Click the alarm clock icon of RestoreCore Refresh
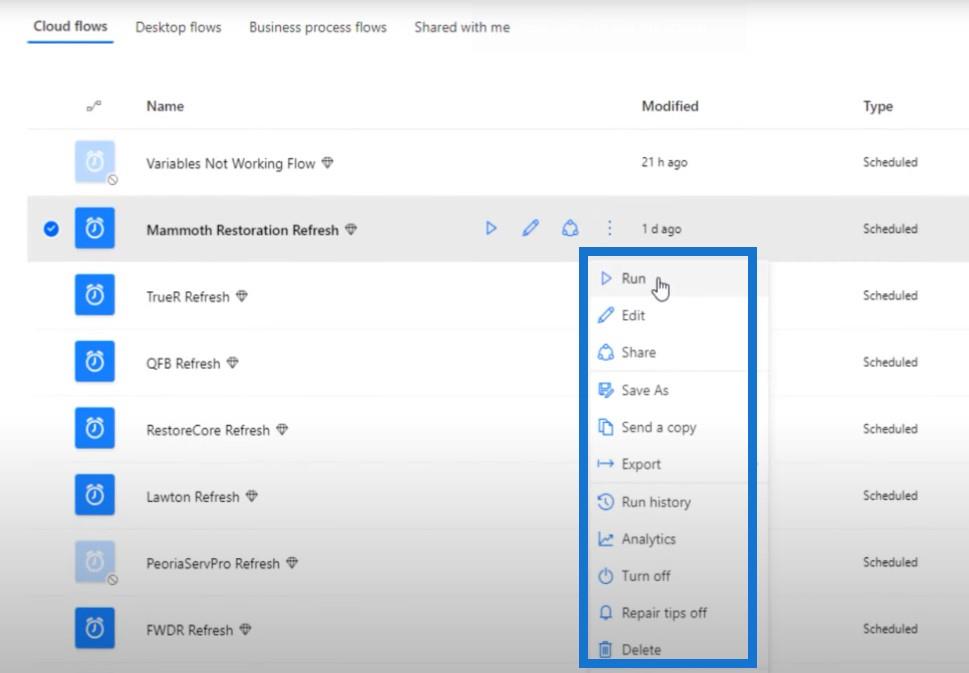The width and height of the screenshot is (969, 673). pyautogui.click(x=95, y=428)
